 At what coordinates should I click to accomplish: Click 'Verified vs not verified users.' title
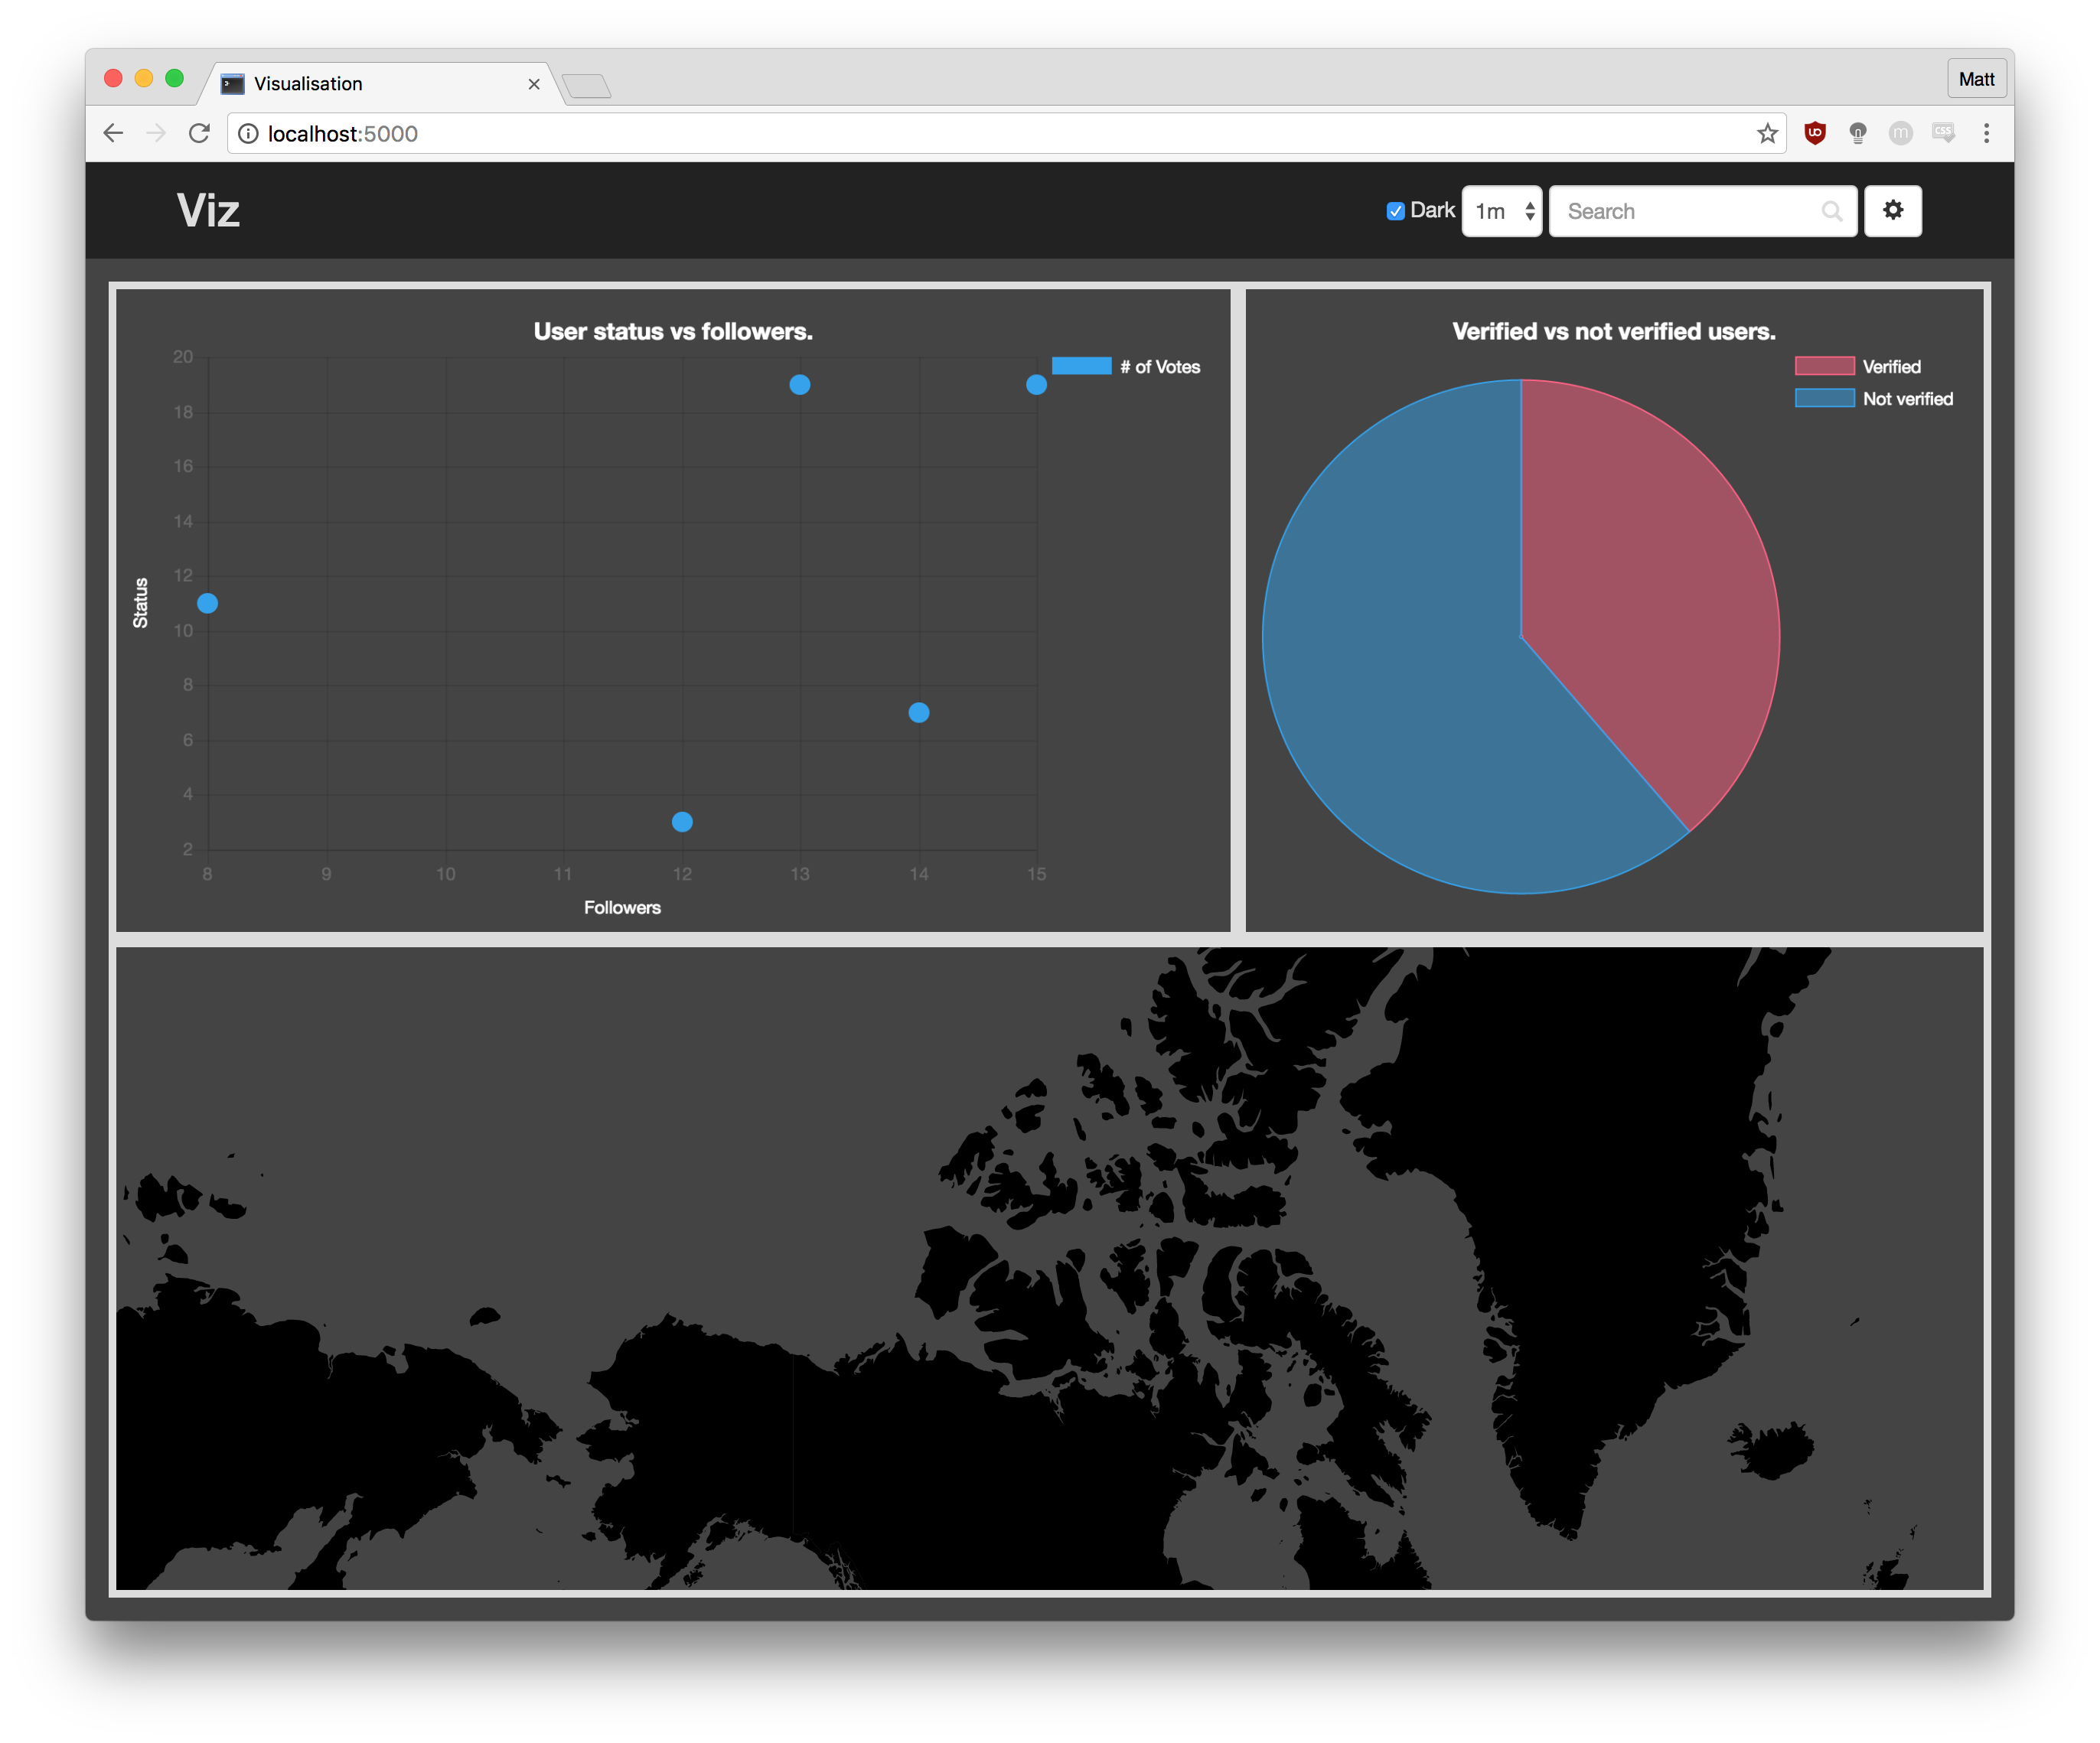coord(1614,331)
